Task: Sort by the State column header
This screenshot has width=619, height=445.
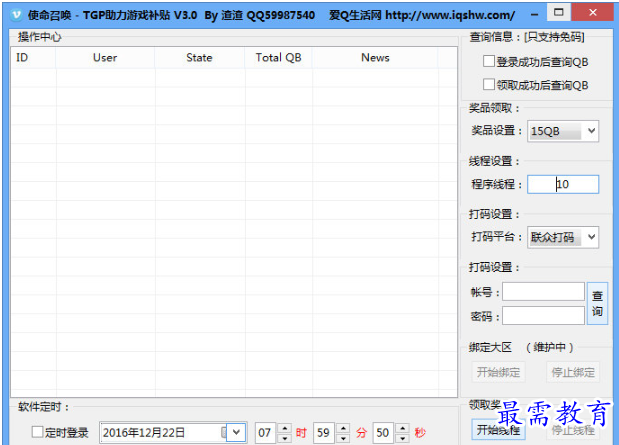Action: 199,58
